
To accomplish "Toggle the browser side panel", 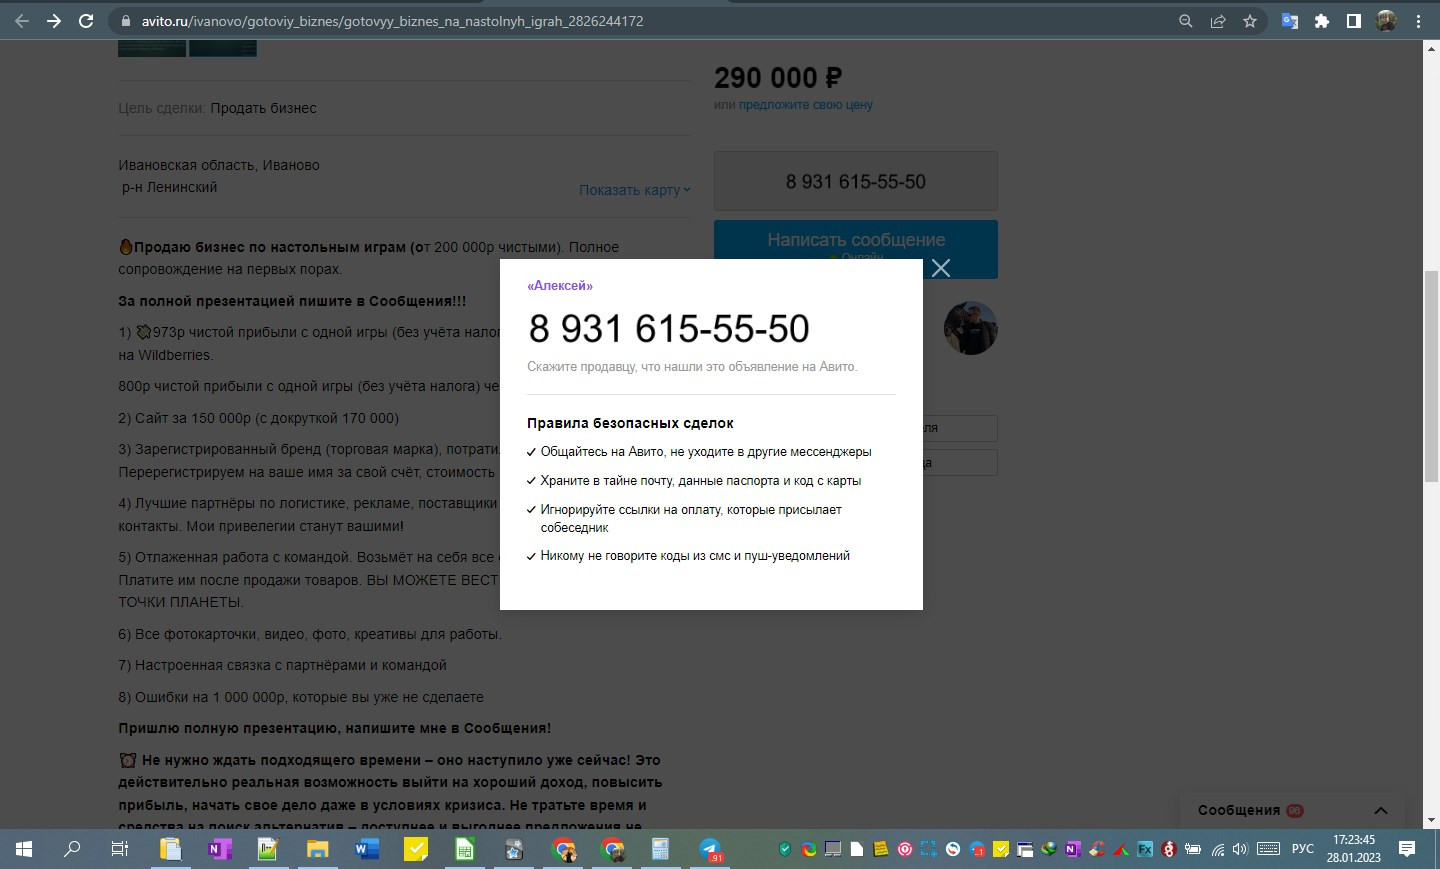I will pyautogui.click(x=1354, y=21).
